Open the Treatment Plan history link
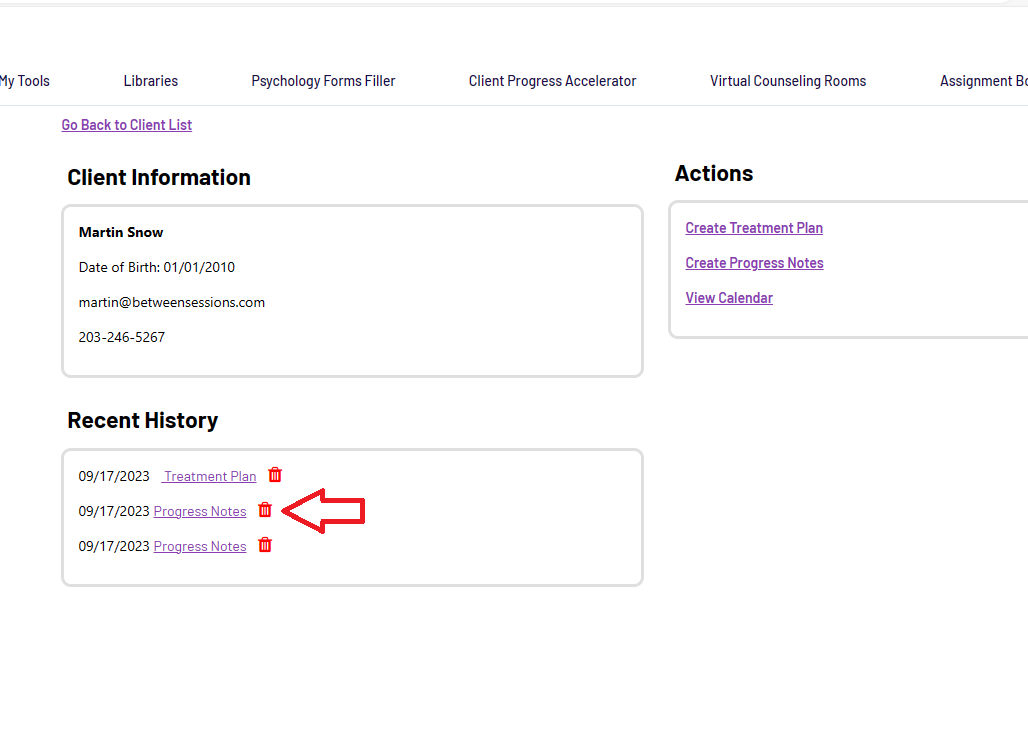Viewport: 1028px width, 748px height. [209, 476]
